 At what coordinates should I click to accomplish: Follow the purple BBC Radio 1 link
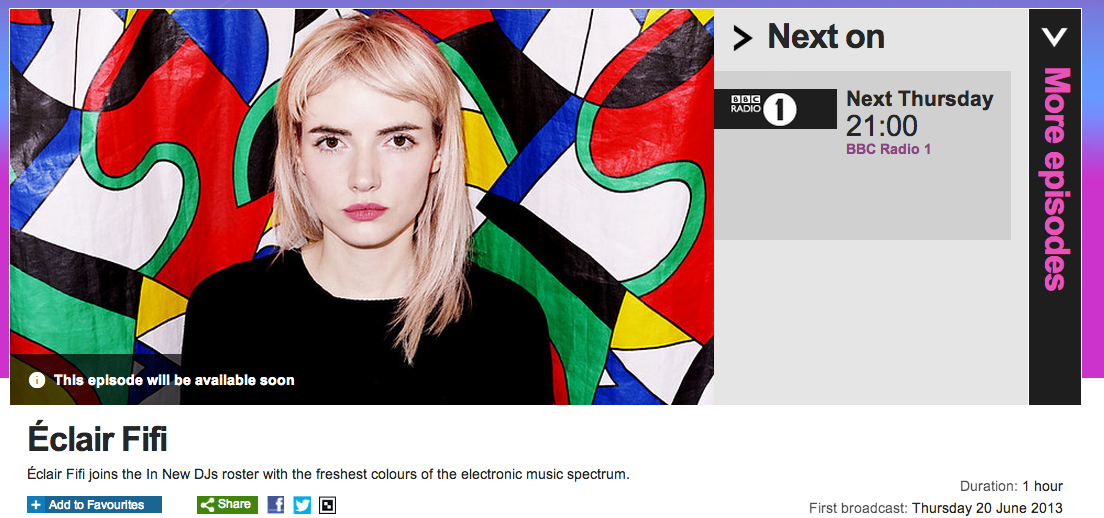pyautogui.click(x=889, y=149)
